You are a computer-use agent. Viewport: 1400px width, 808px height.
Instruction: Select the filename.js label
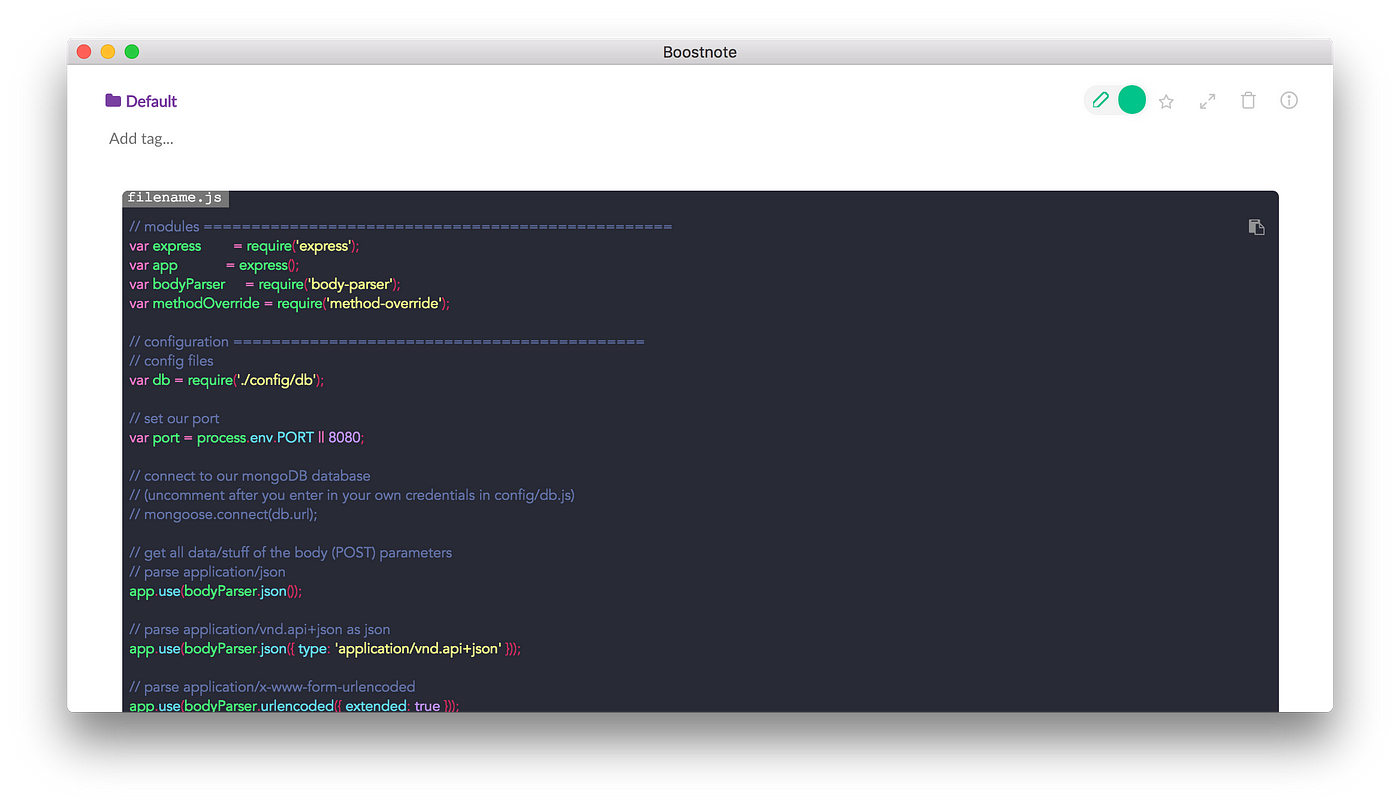point(175,198)
